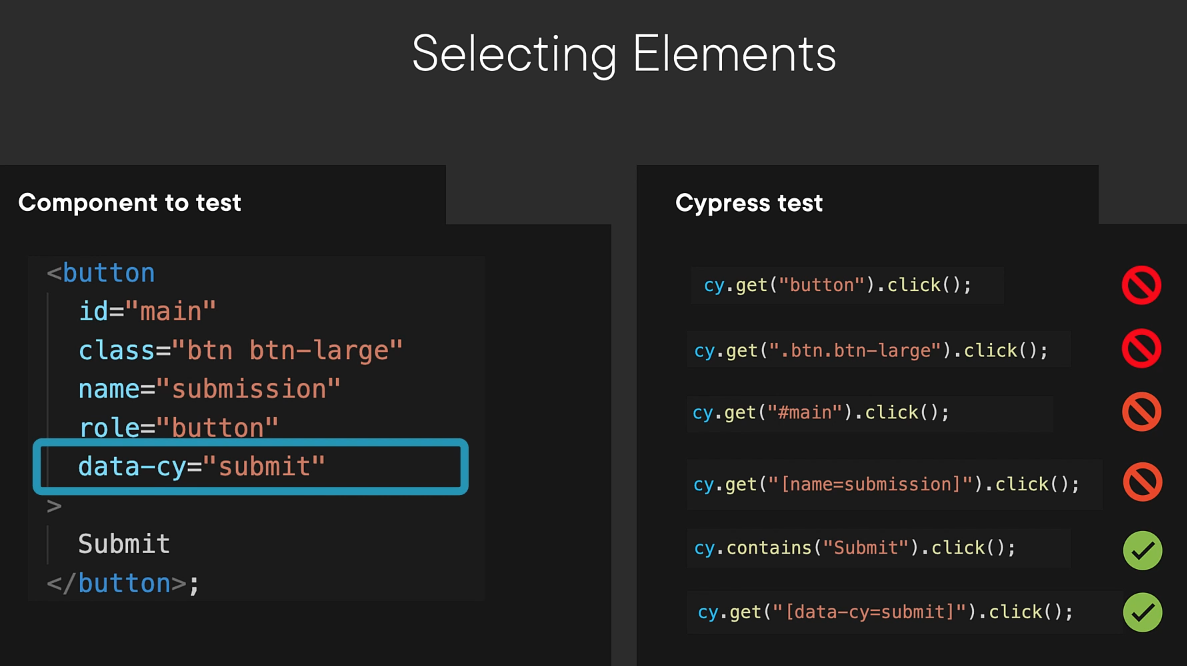1187x666 pixels.
Task: Click the name="submission" attribute
Action: 209,388
